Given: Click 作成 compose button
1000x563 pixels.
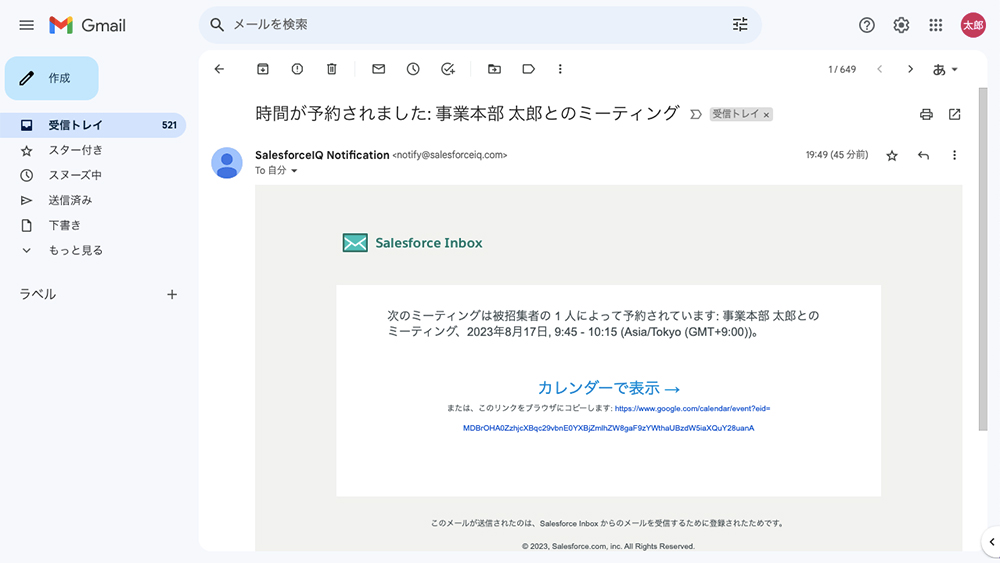Looking at the screenshot, I should [52, 78].
